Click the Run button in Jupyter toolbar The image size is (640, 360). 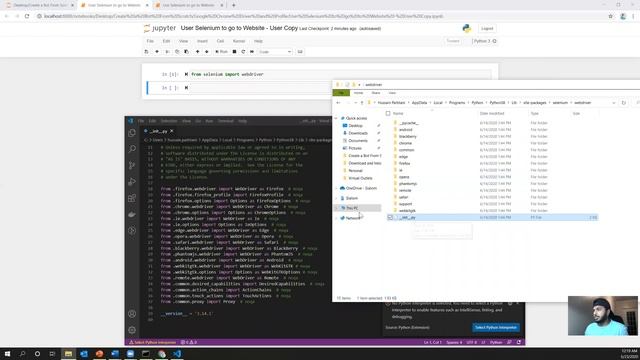(x=222, y=52)
